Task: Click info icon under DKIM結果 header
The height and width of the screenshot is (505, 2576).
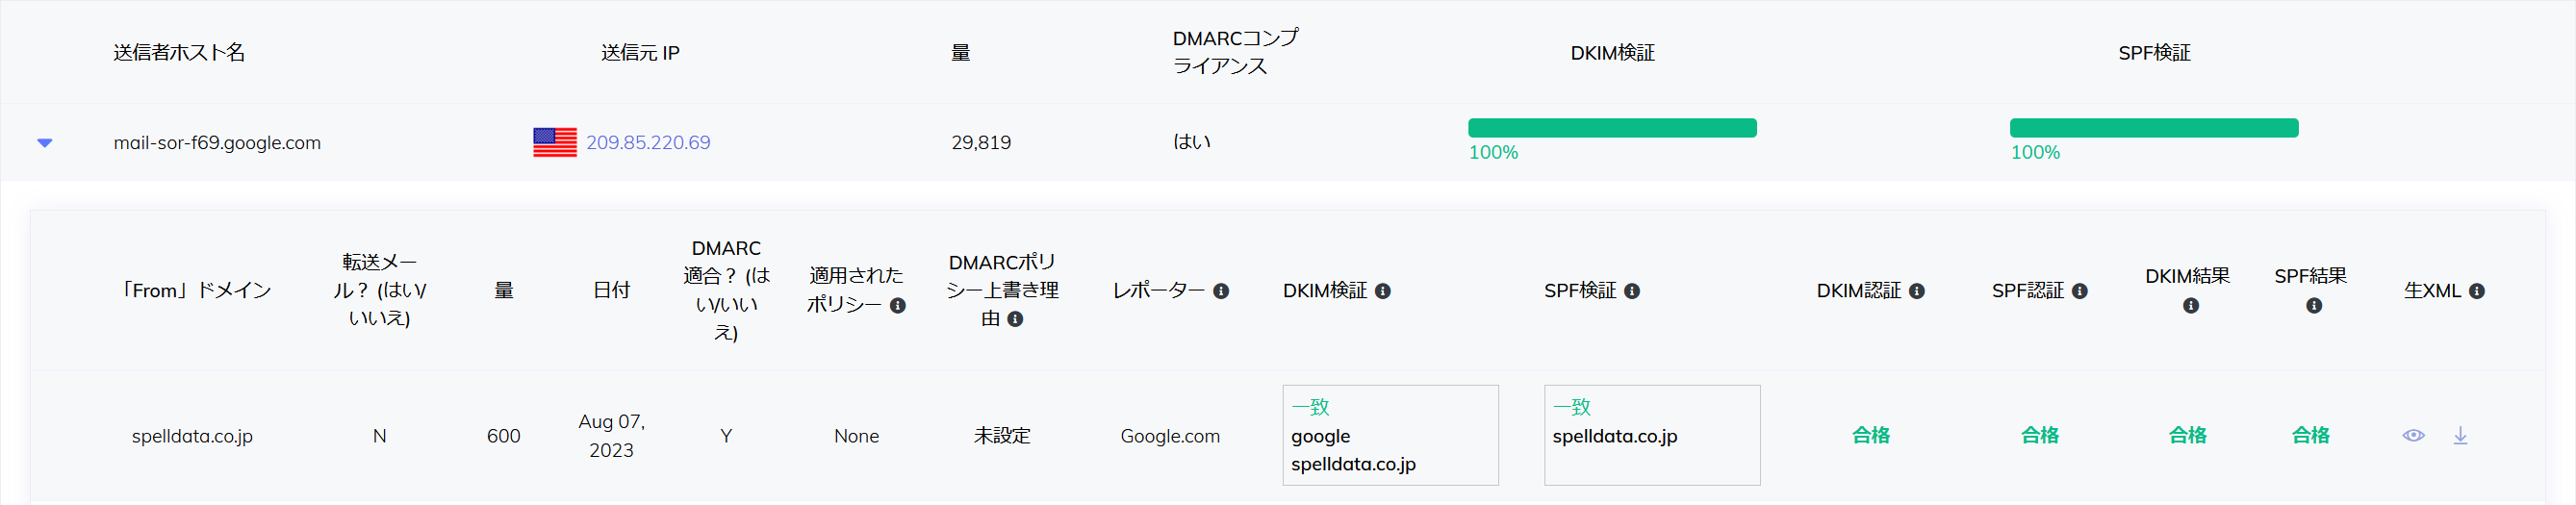Action: click(2191, 306)
